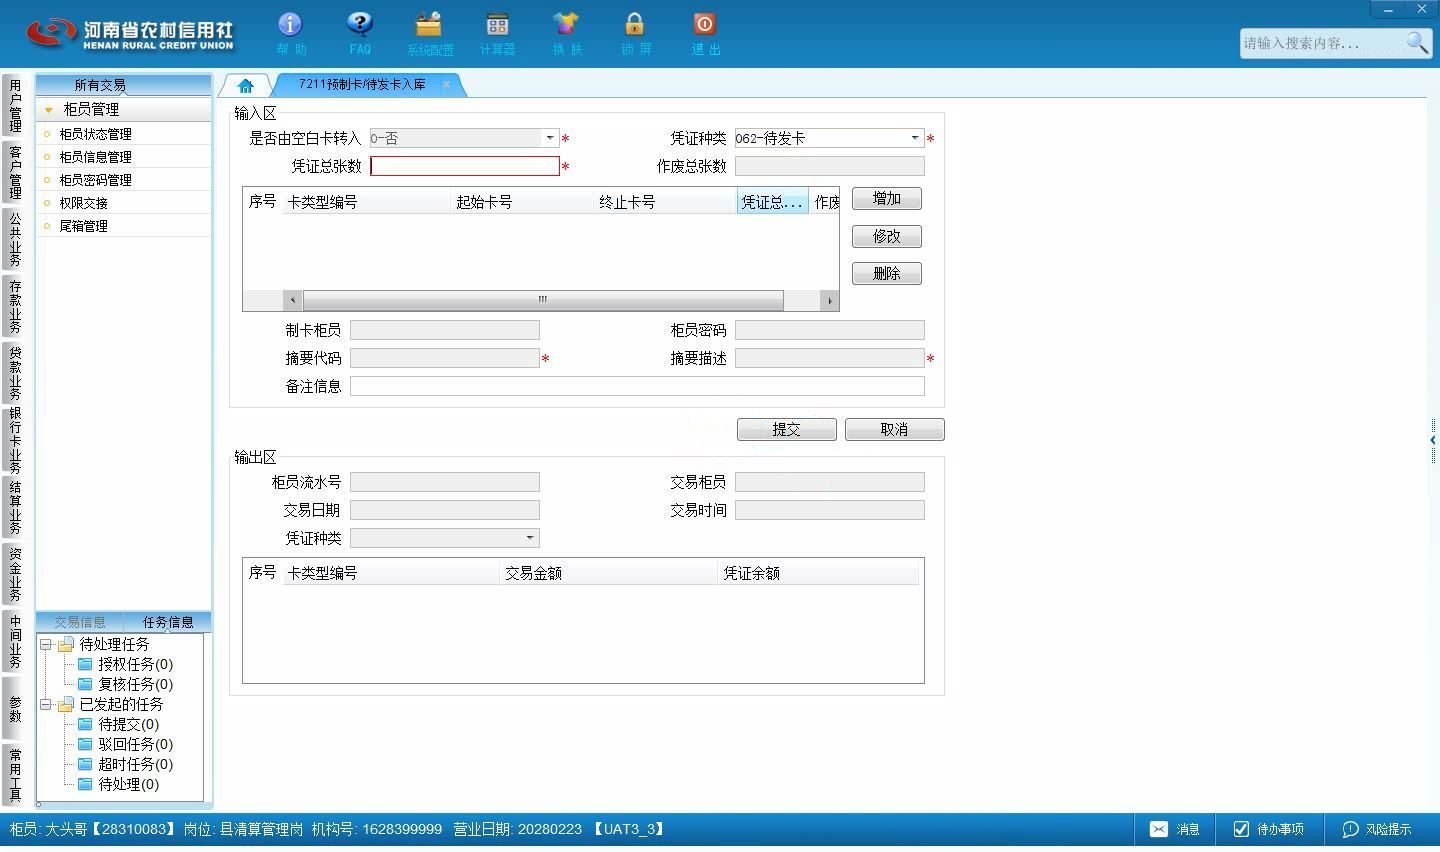Lock the screen with 锁屏 icon
The height and width of the screenshot is (852, 1440).
coord(634,24)
